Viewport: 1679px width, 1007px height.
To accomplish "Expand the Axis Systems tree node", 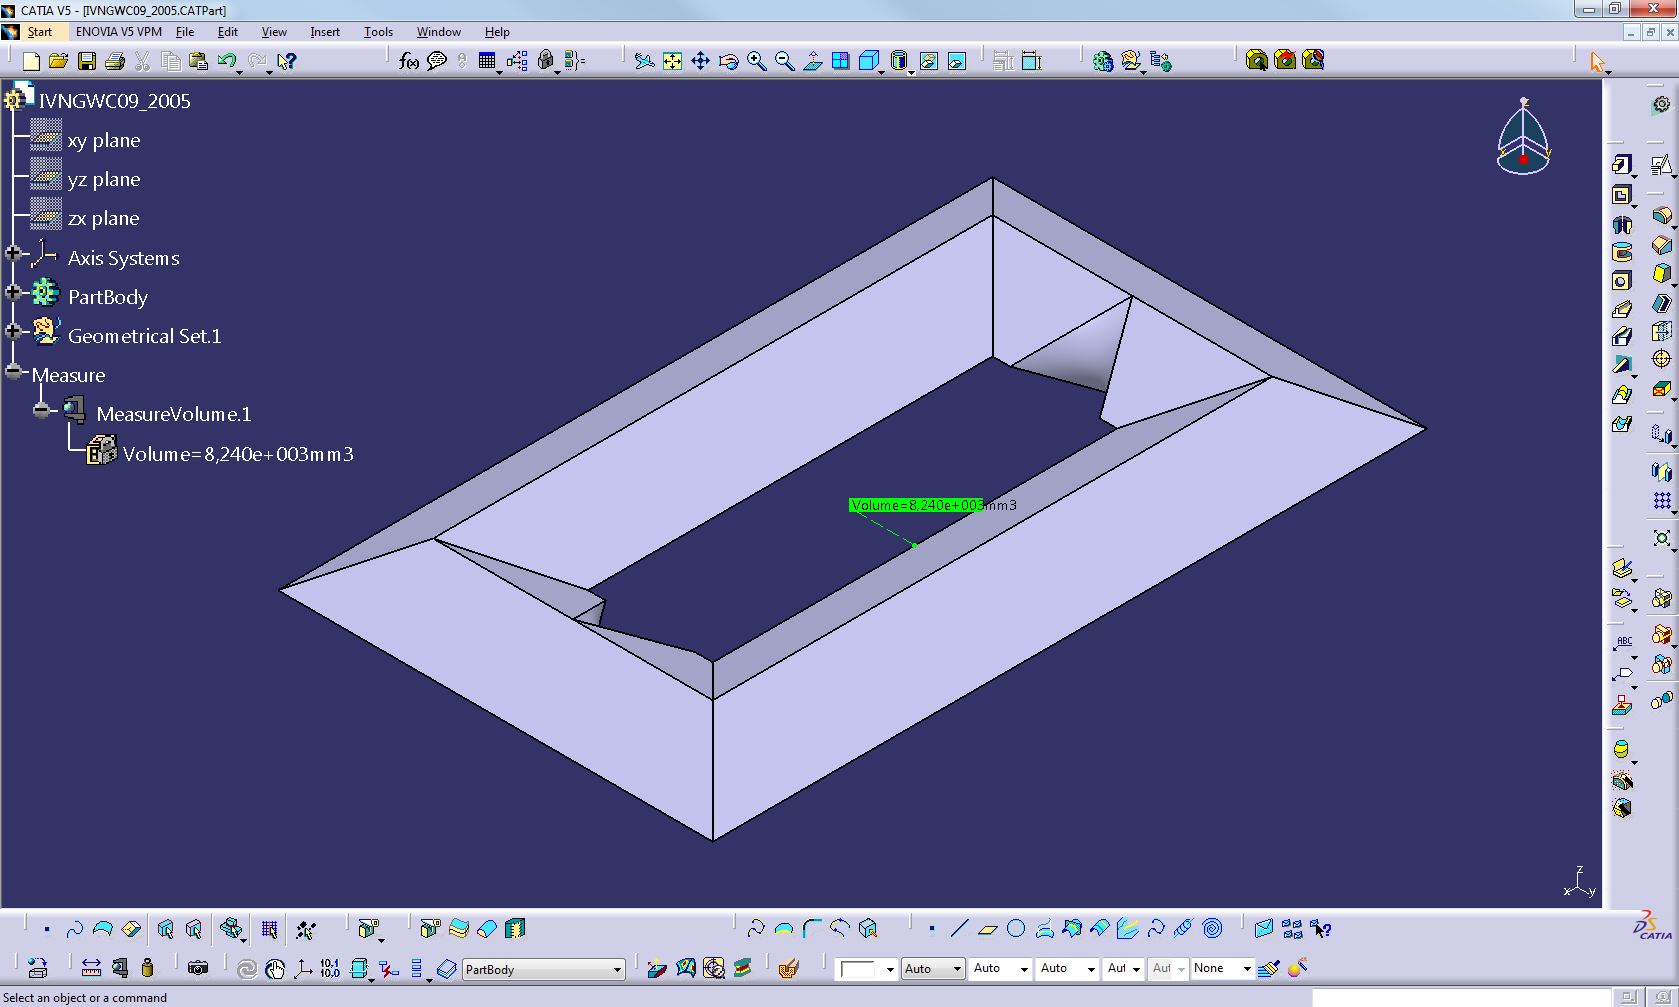I will point(13,254).
